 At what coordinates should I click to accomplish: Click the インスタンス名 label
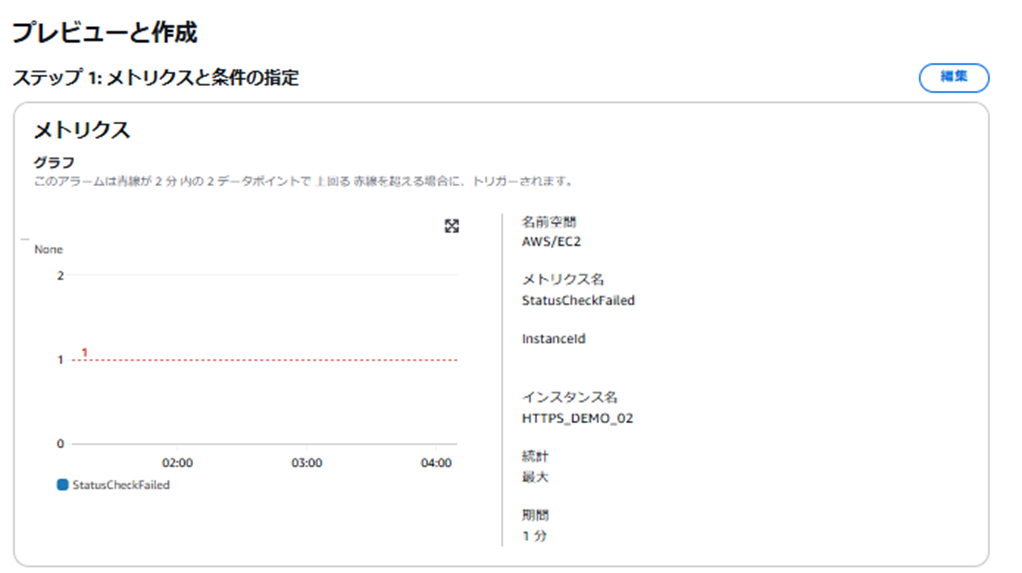pos(569,397)
